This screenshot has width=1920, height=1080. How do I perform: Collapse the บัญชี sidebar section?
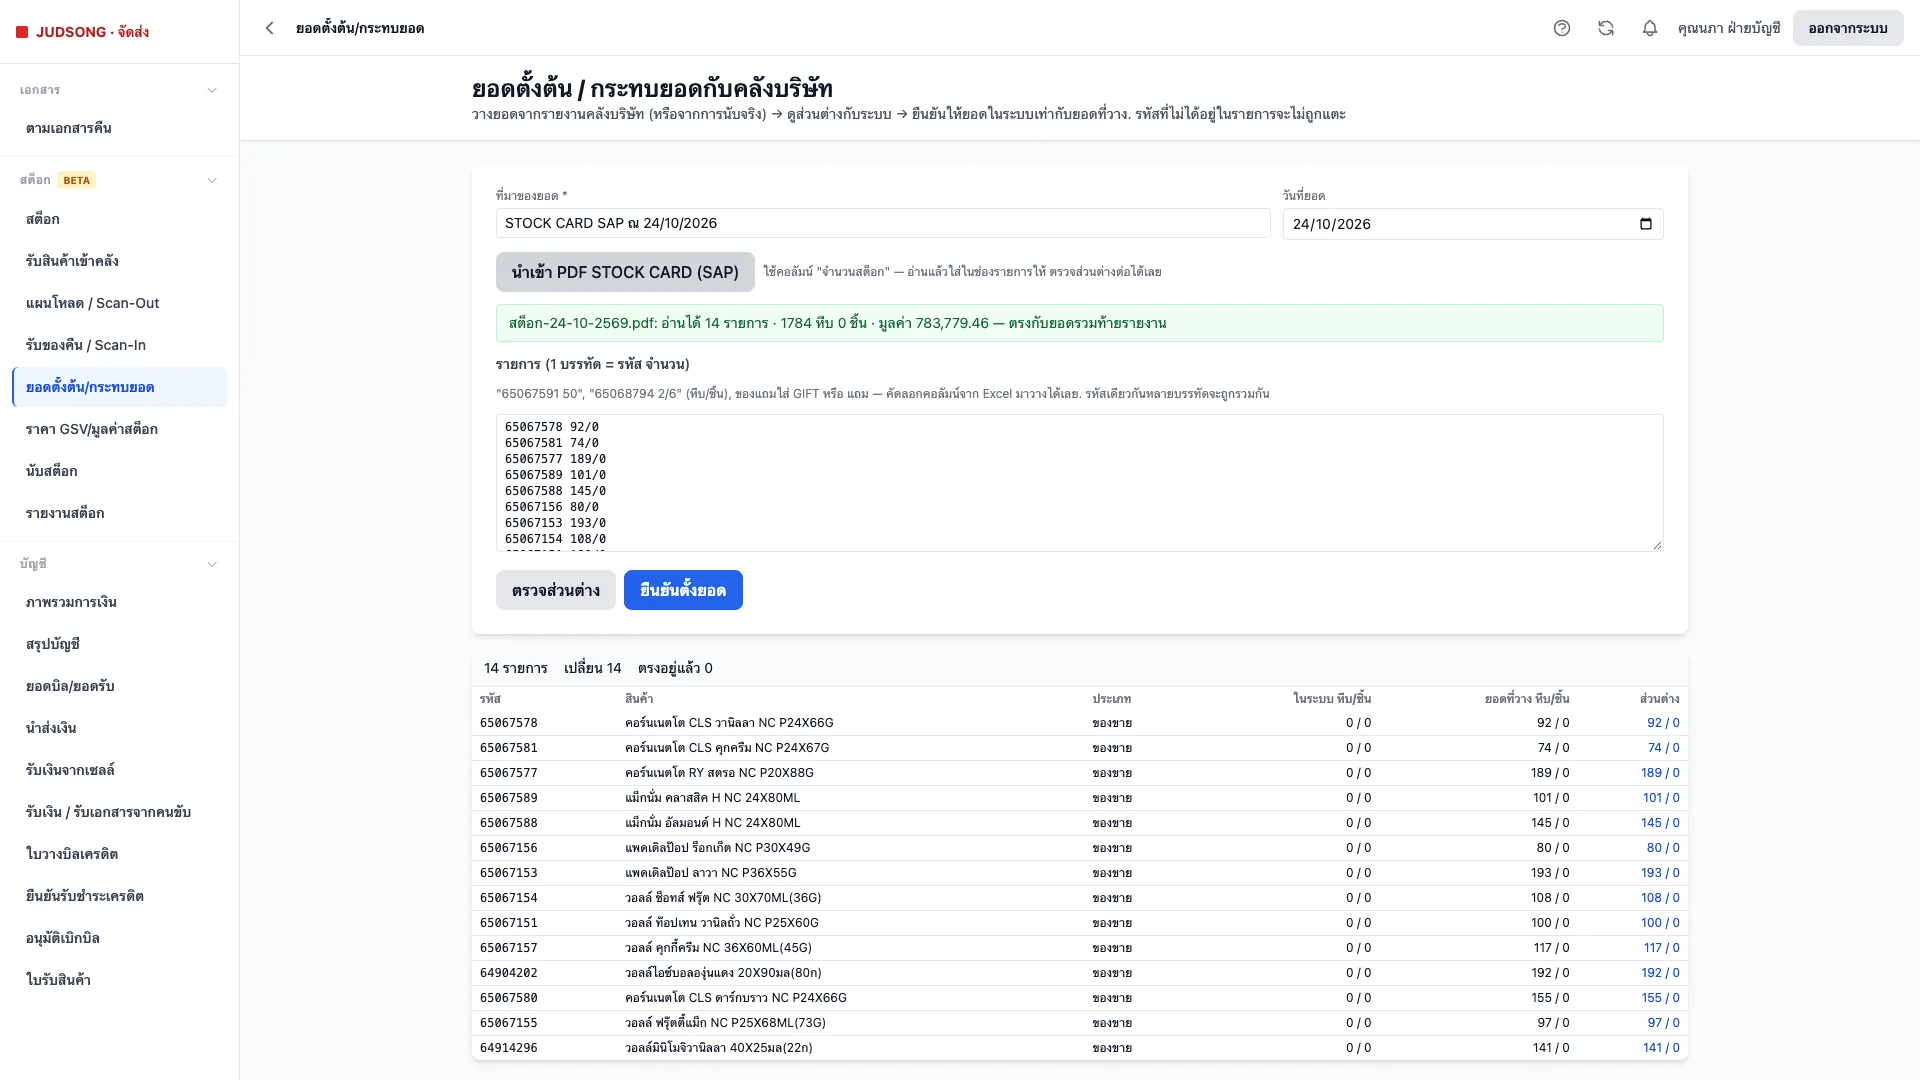pyautogui.click(x=212, y=564)
